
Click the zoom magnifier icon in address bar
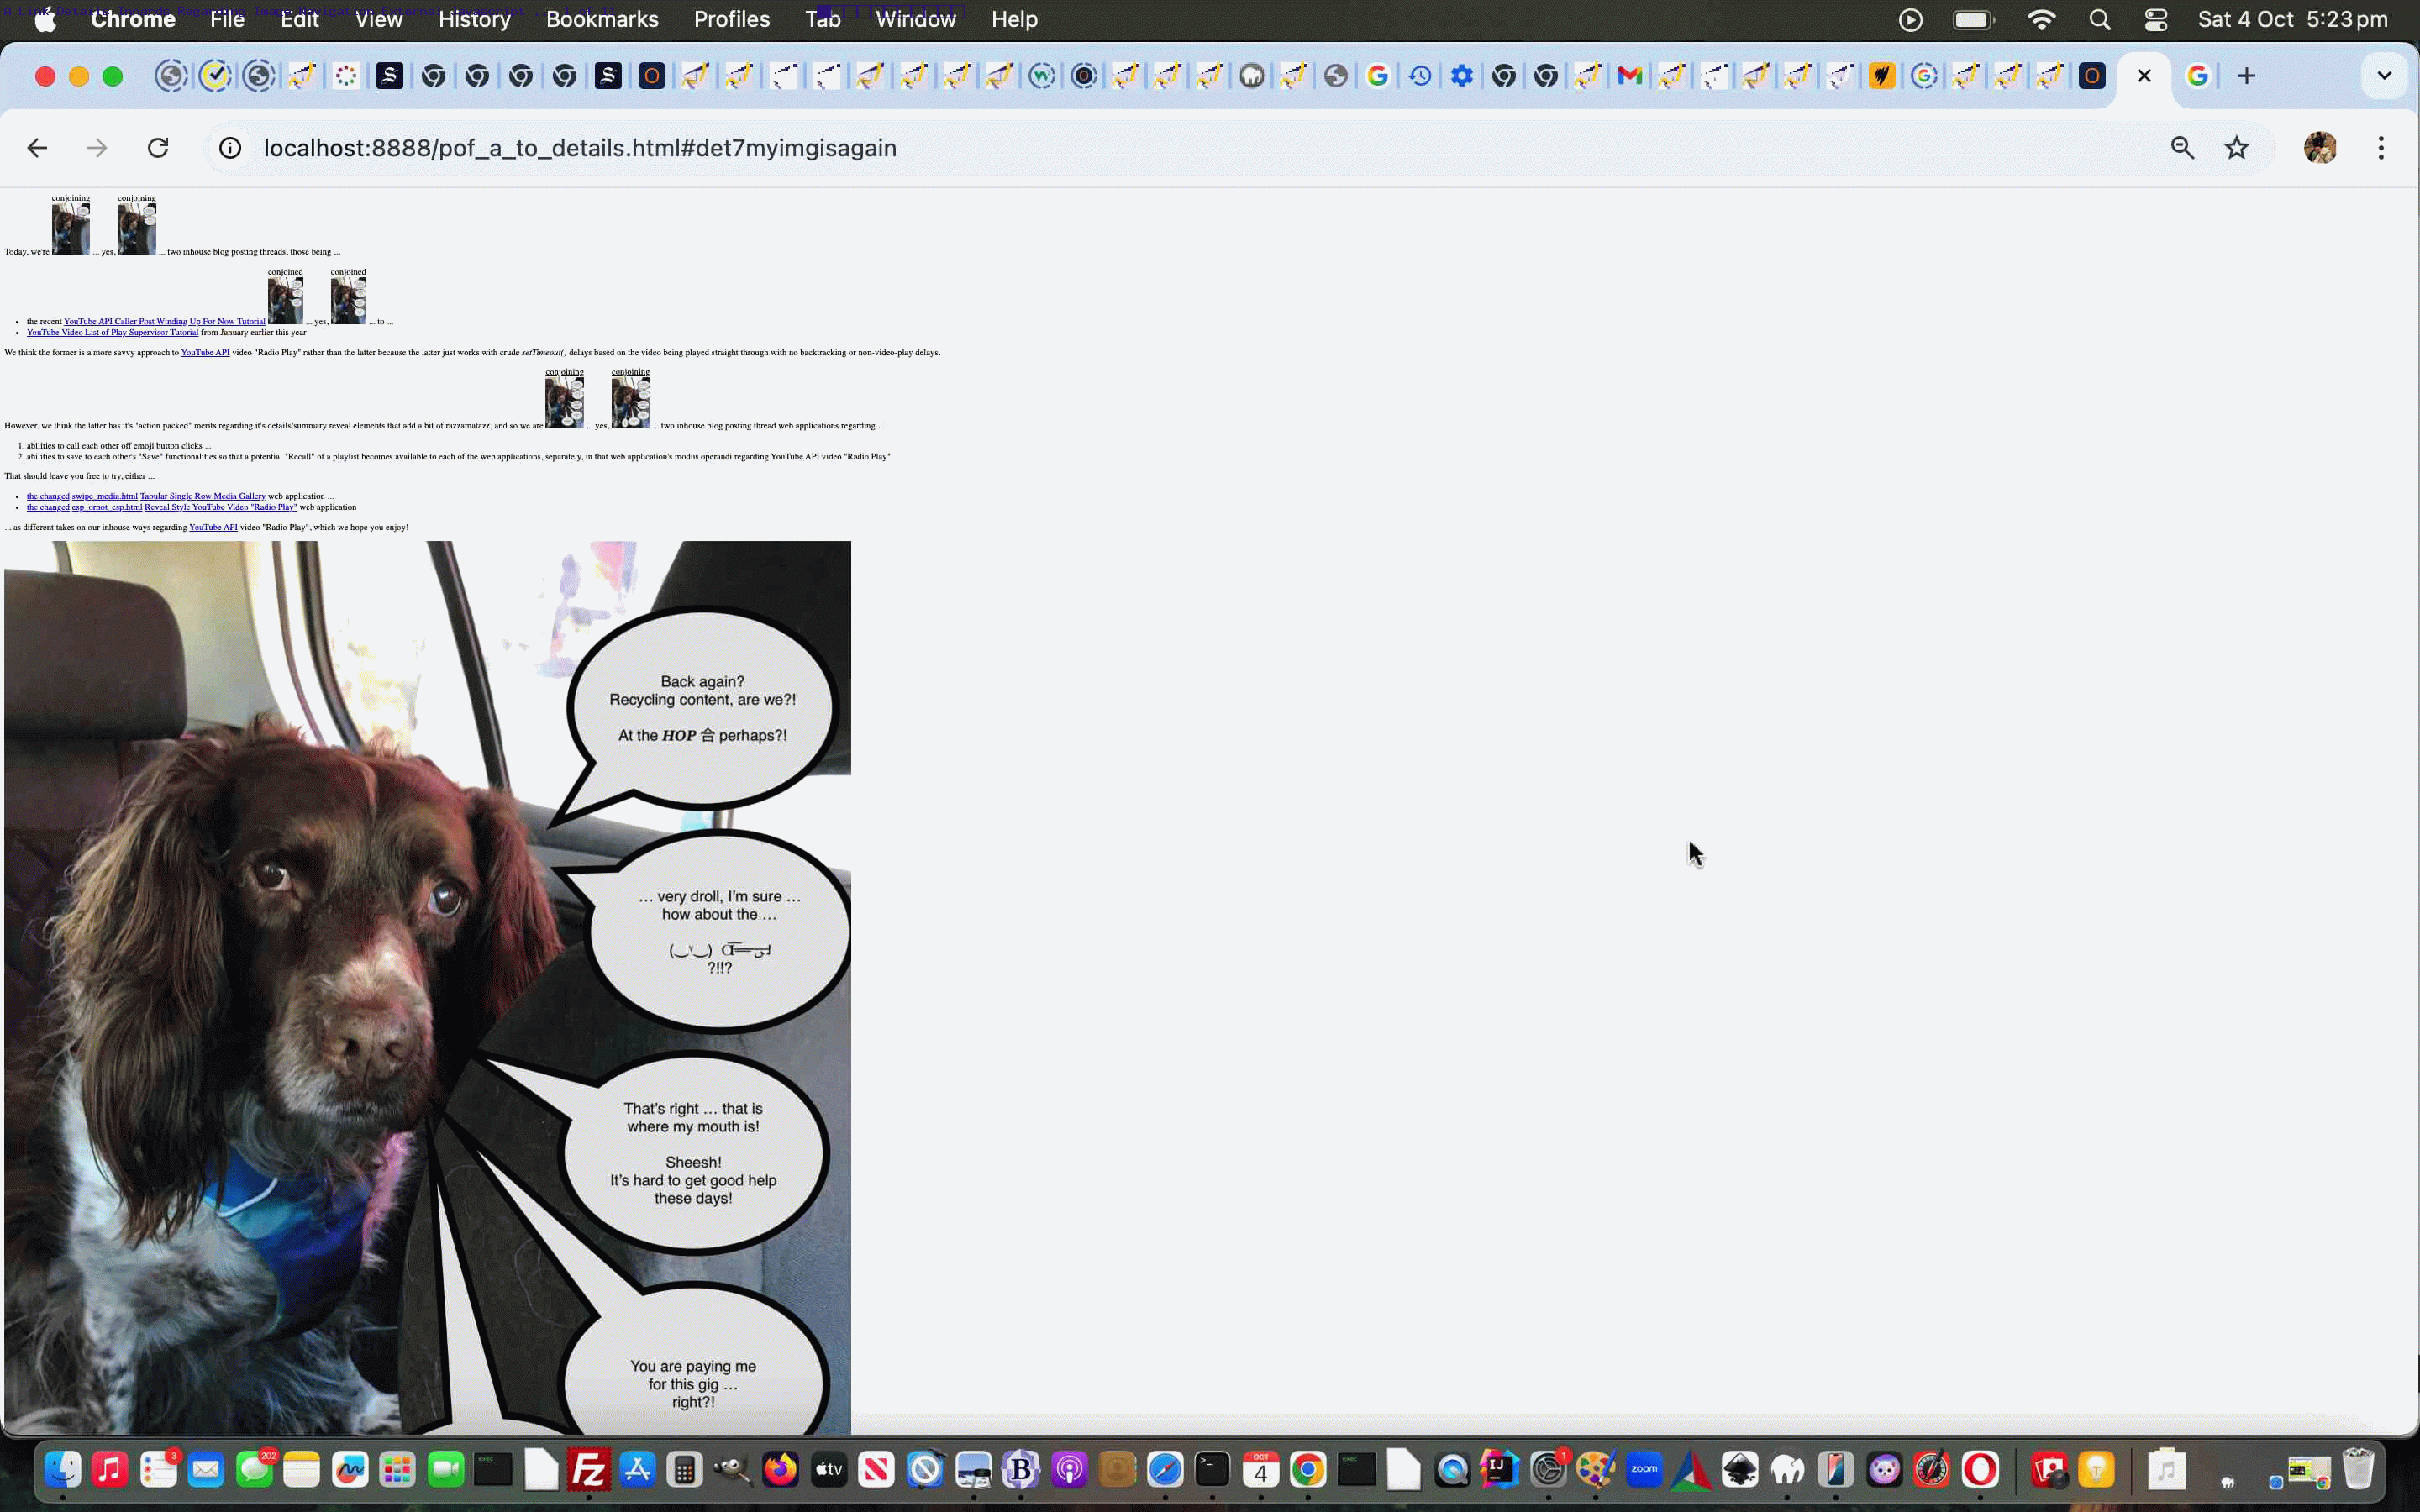[x=2182, y=148]
